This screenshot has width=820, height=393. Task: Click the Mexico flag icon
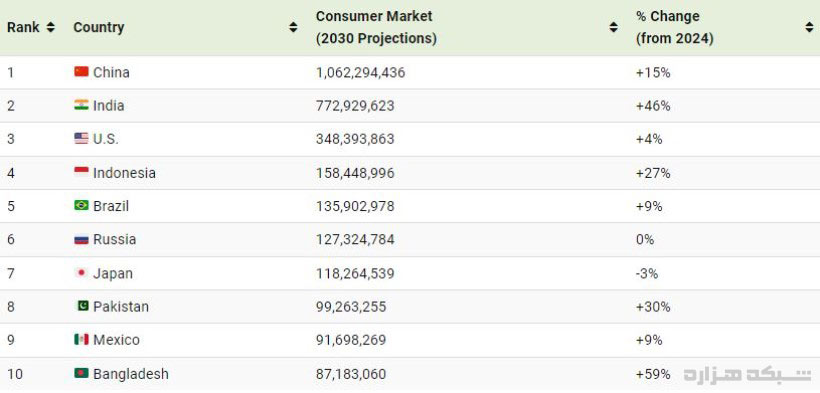click(x=81, y=340)
